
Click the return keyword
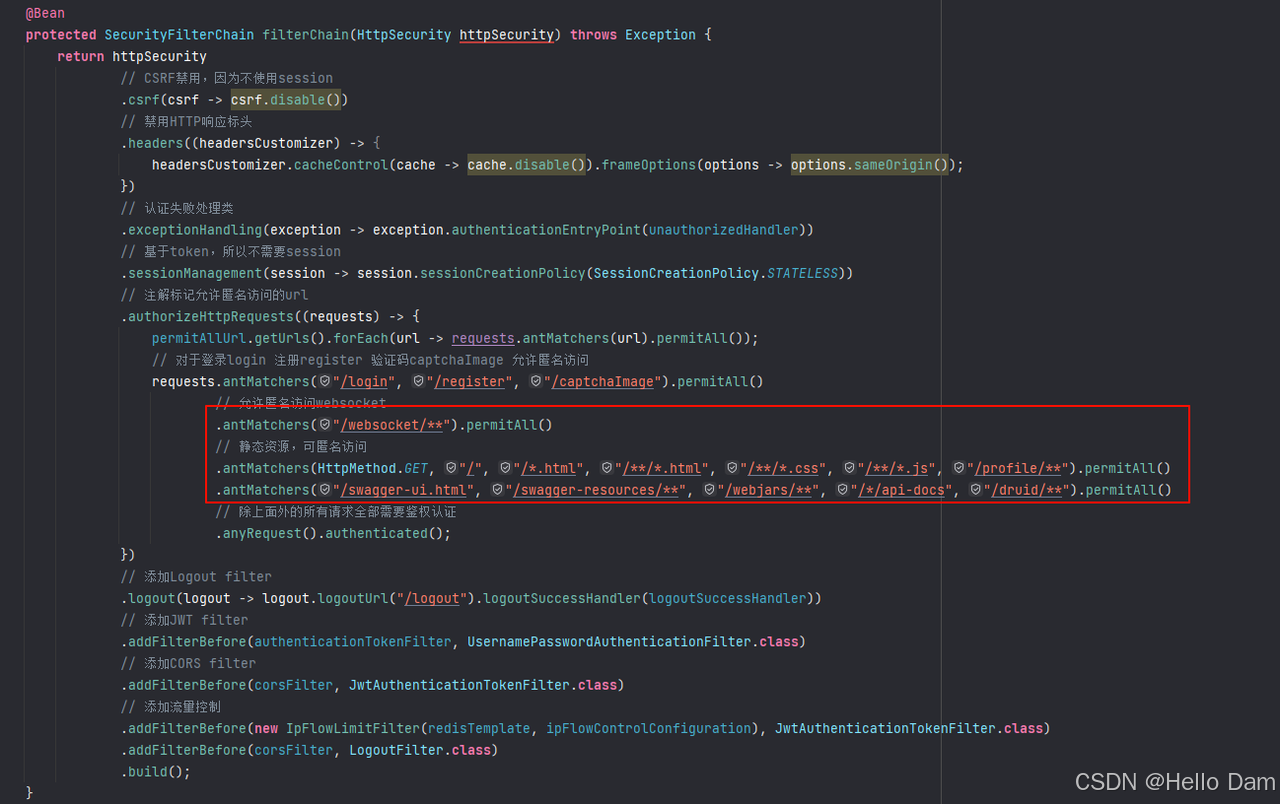(81, 56)
